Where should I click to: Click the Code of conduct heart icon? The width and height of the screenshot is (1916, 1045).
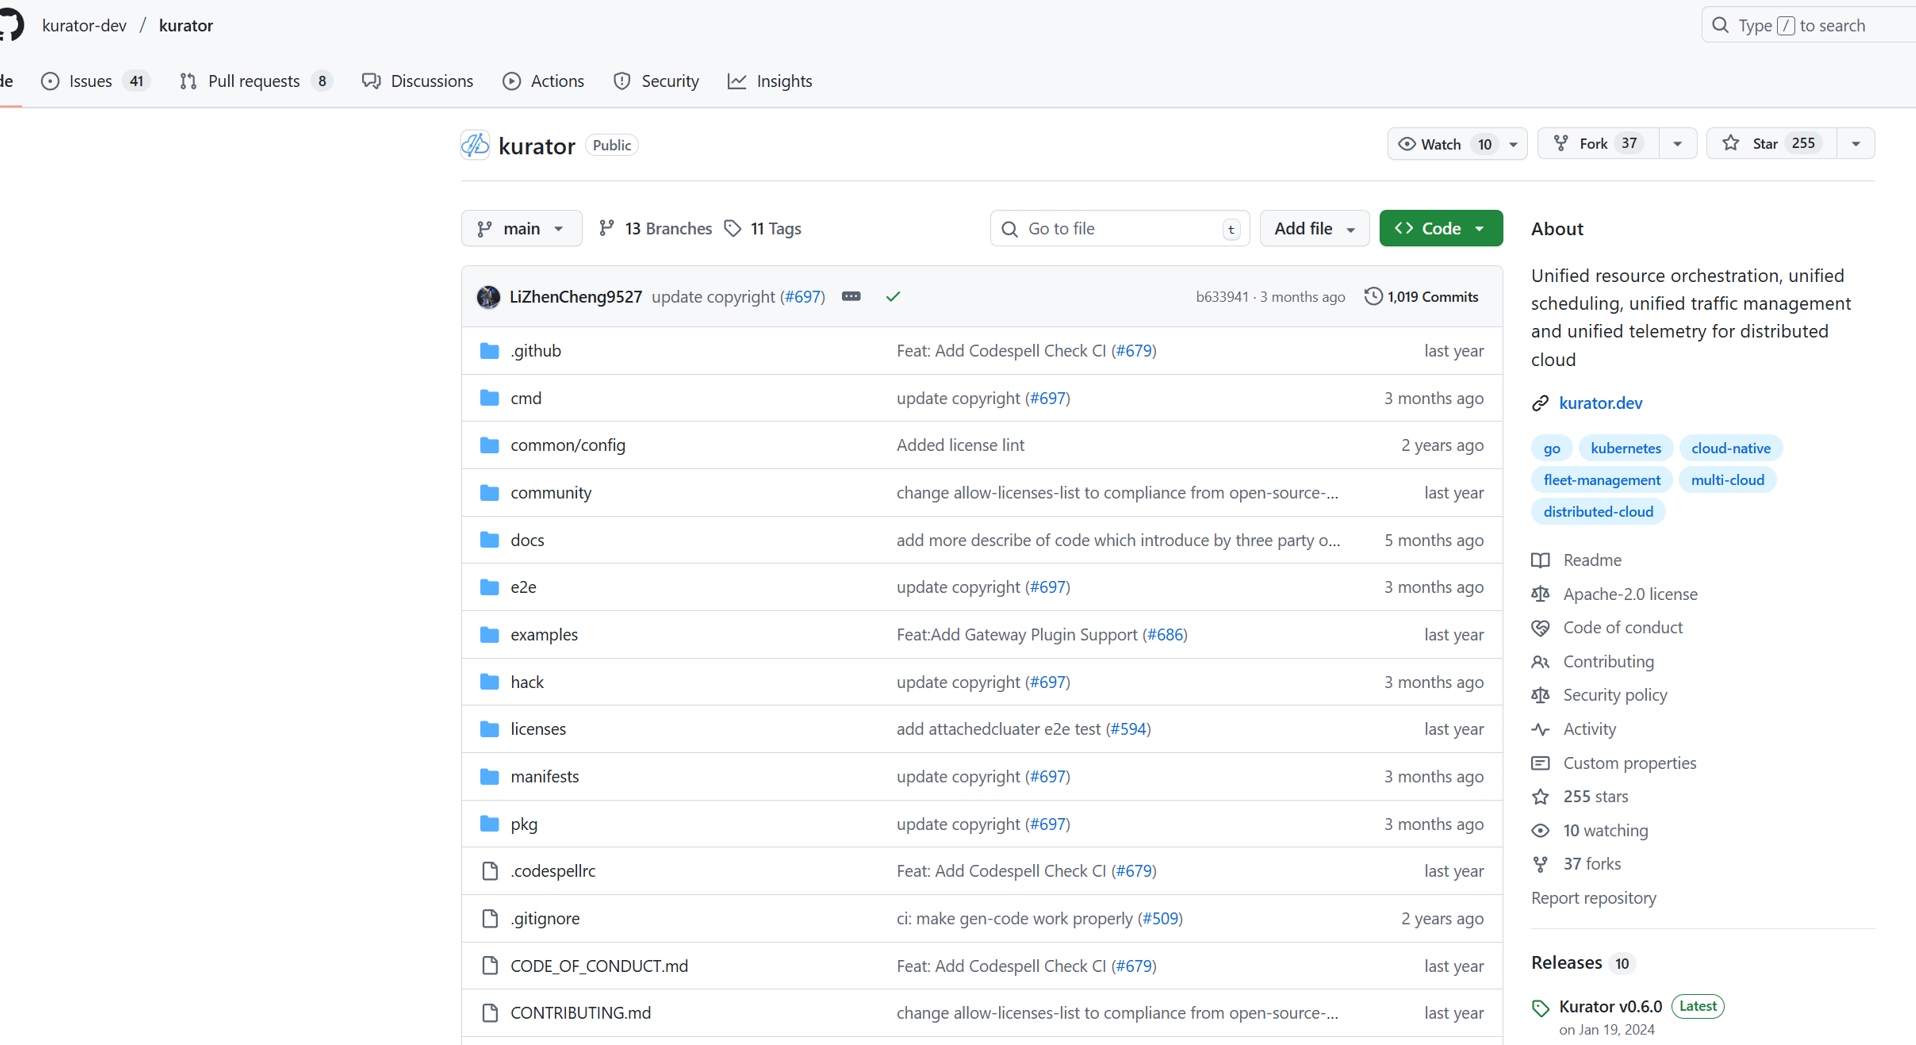[x=1540, y=628]
